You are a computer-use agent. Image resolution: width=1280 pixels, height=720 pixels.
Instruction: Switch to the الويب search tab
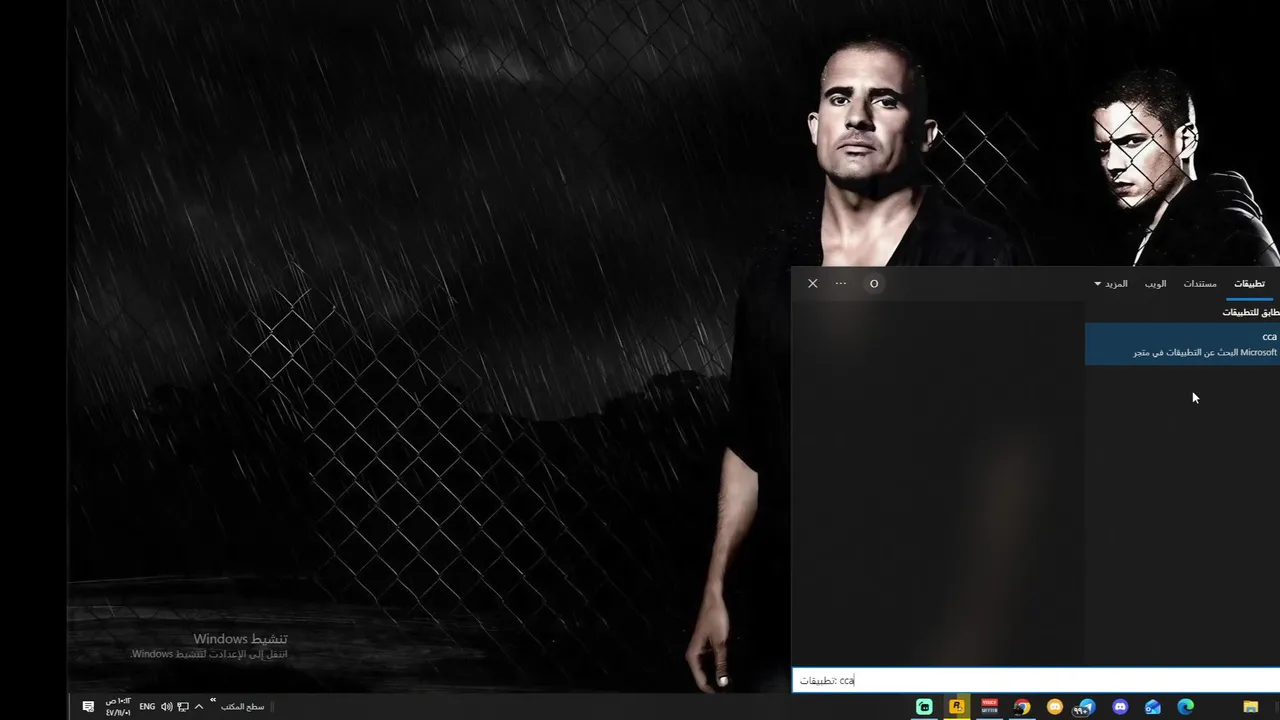tap(1156, 284)
